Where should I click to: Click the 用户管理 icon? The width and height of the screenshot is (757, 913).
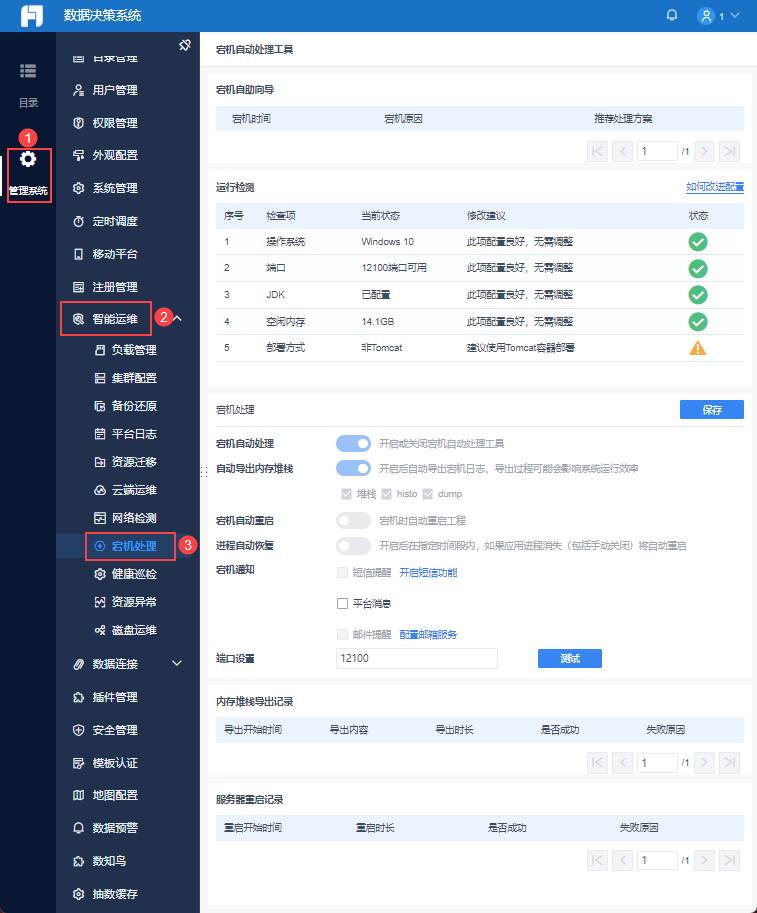(79, 90)
